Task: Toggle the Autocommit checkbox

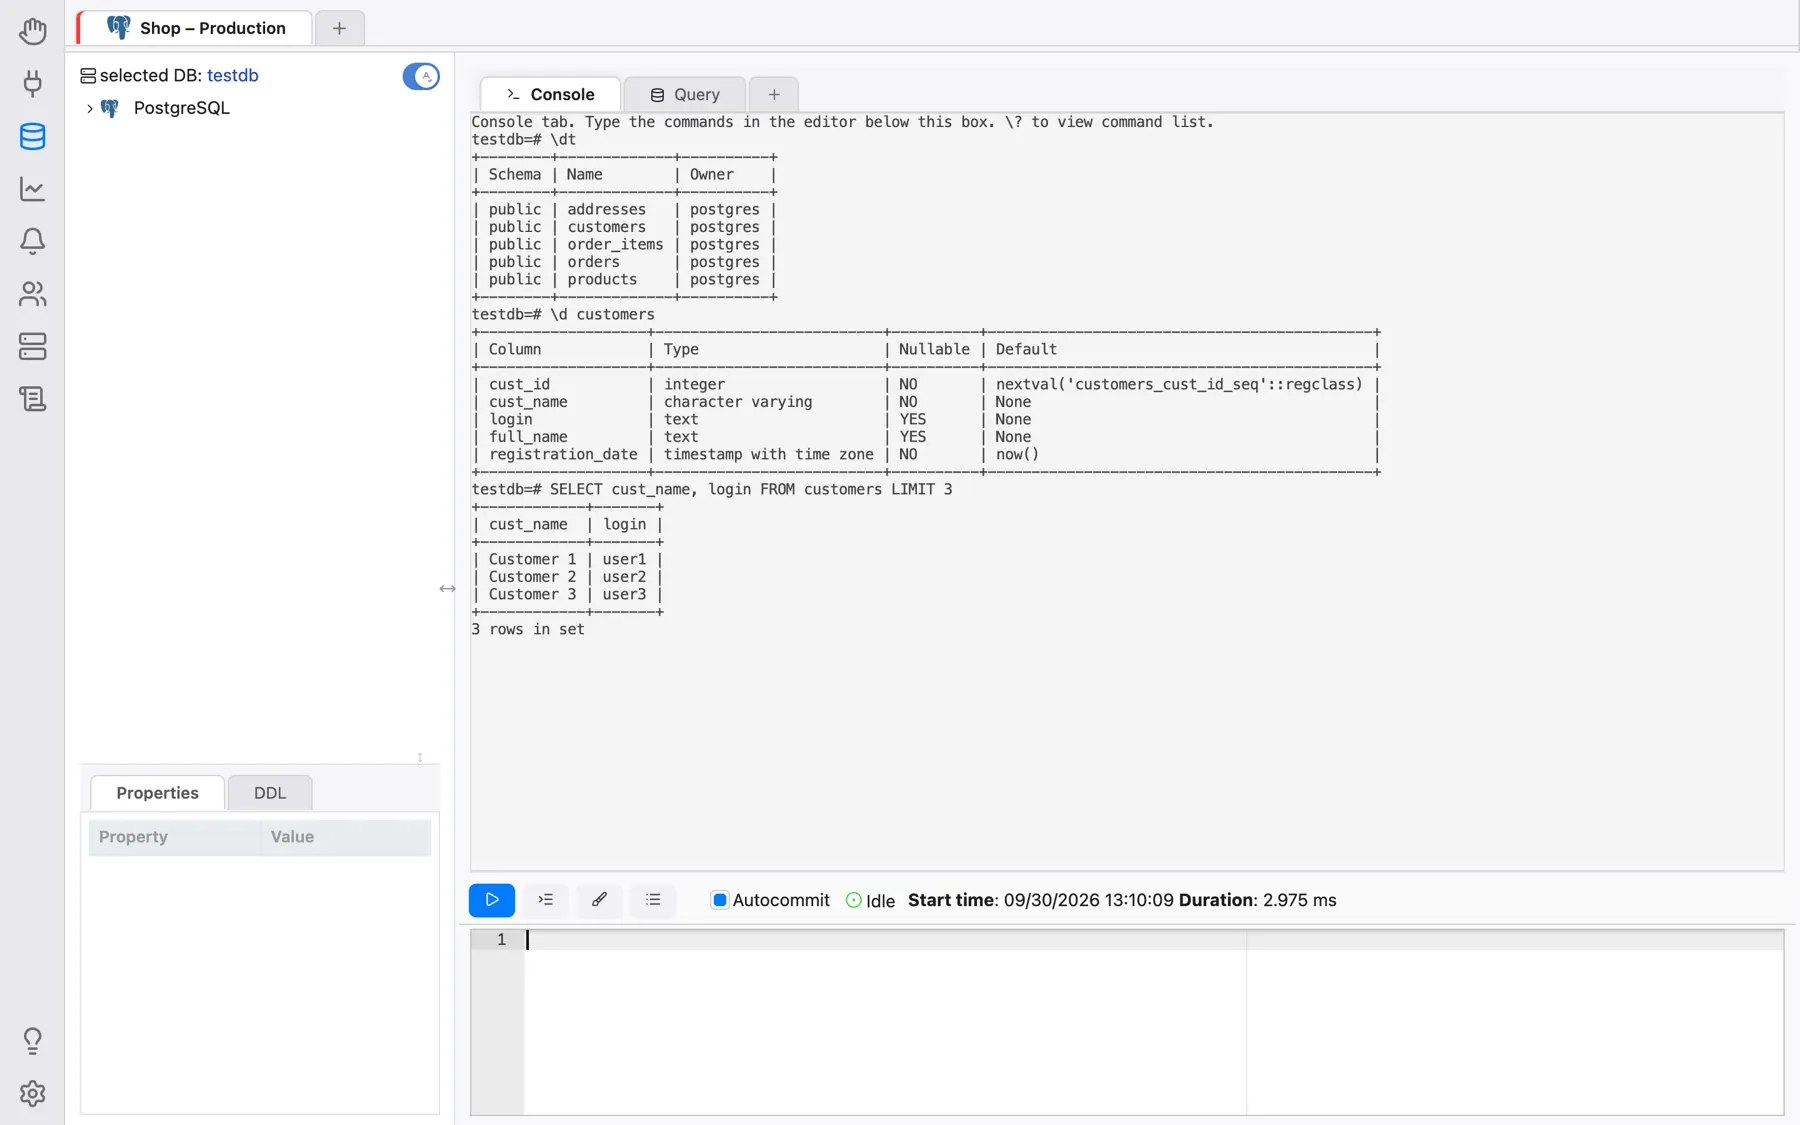Action: click(x=719, y=900)
